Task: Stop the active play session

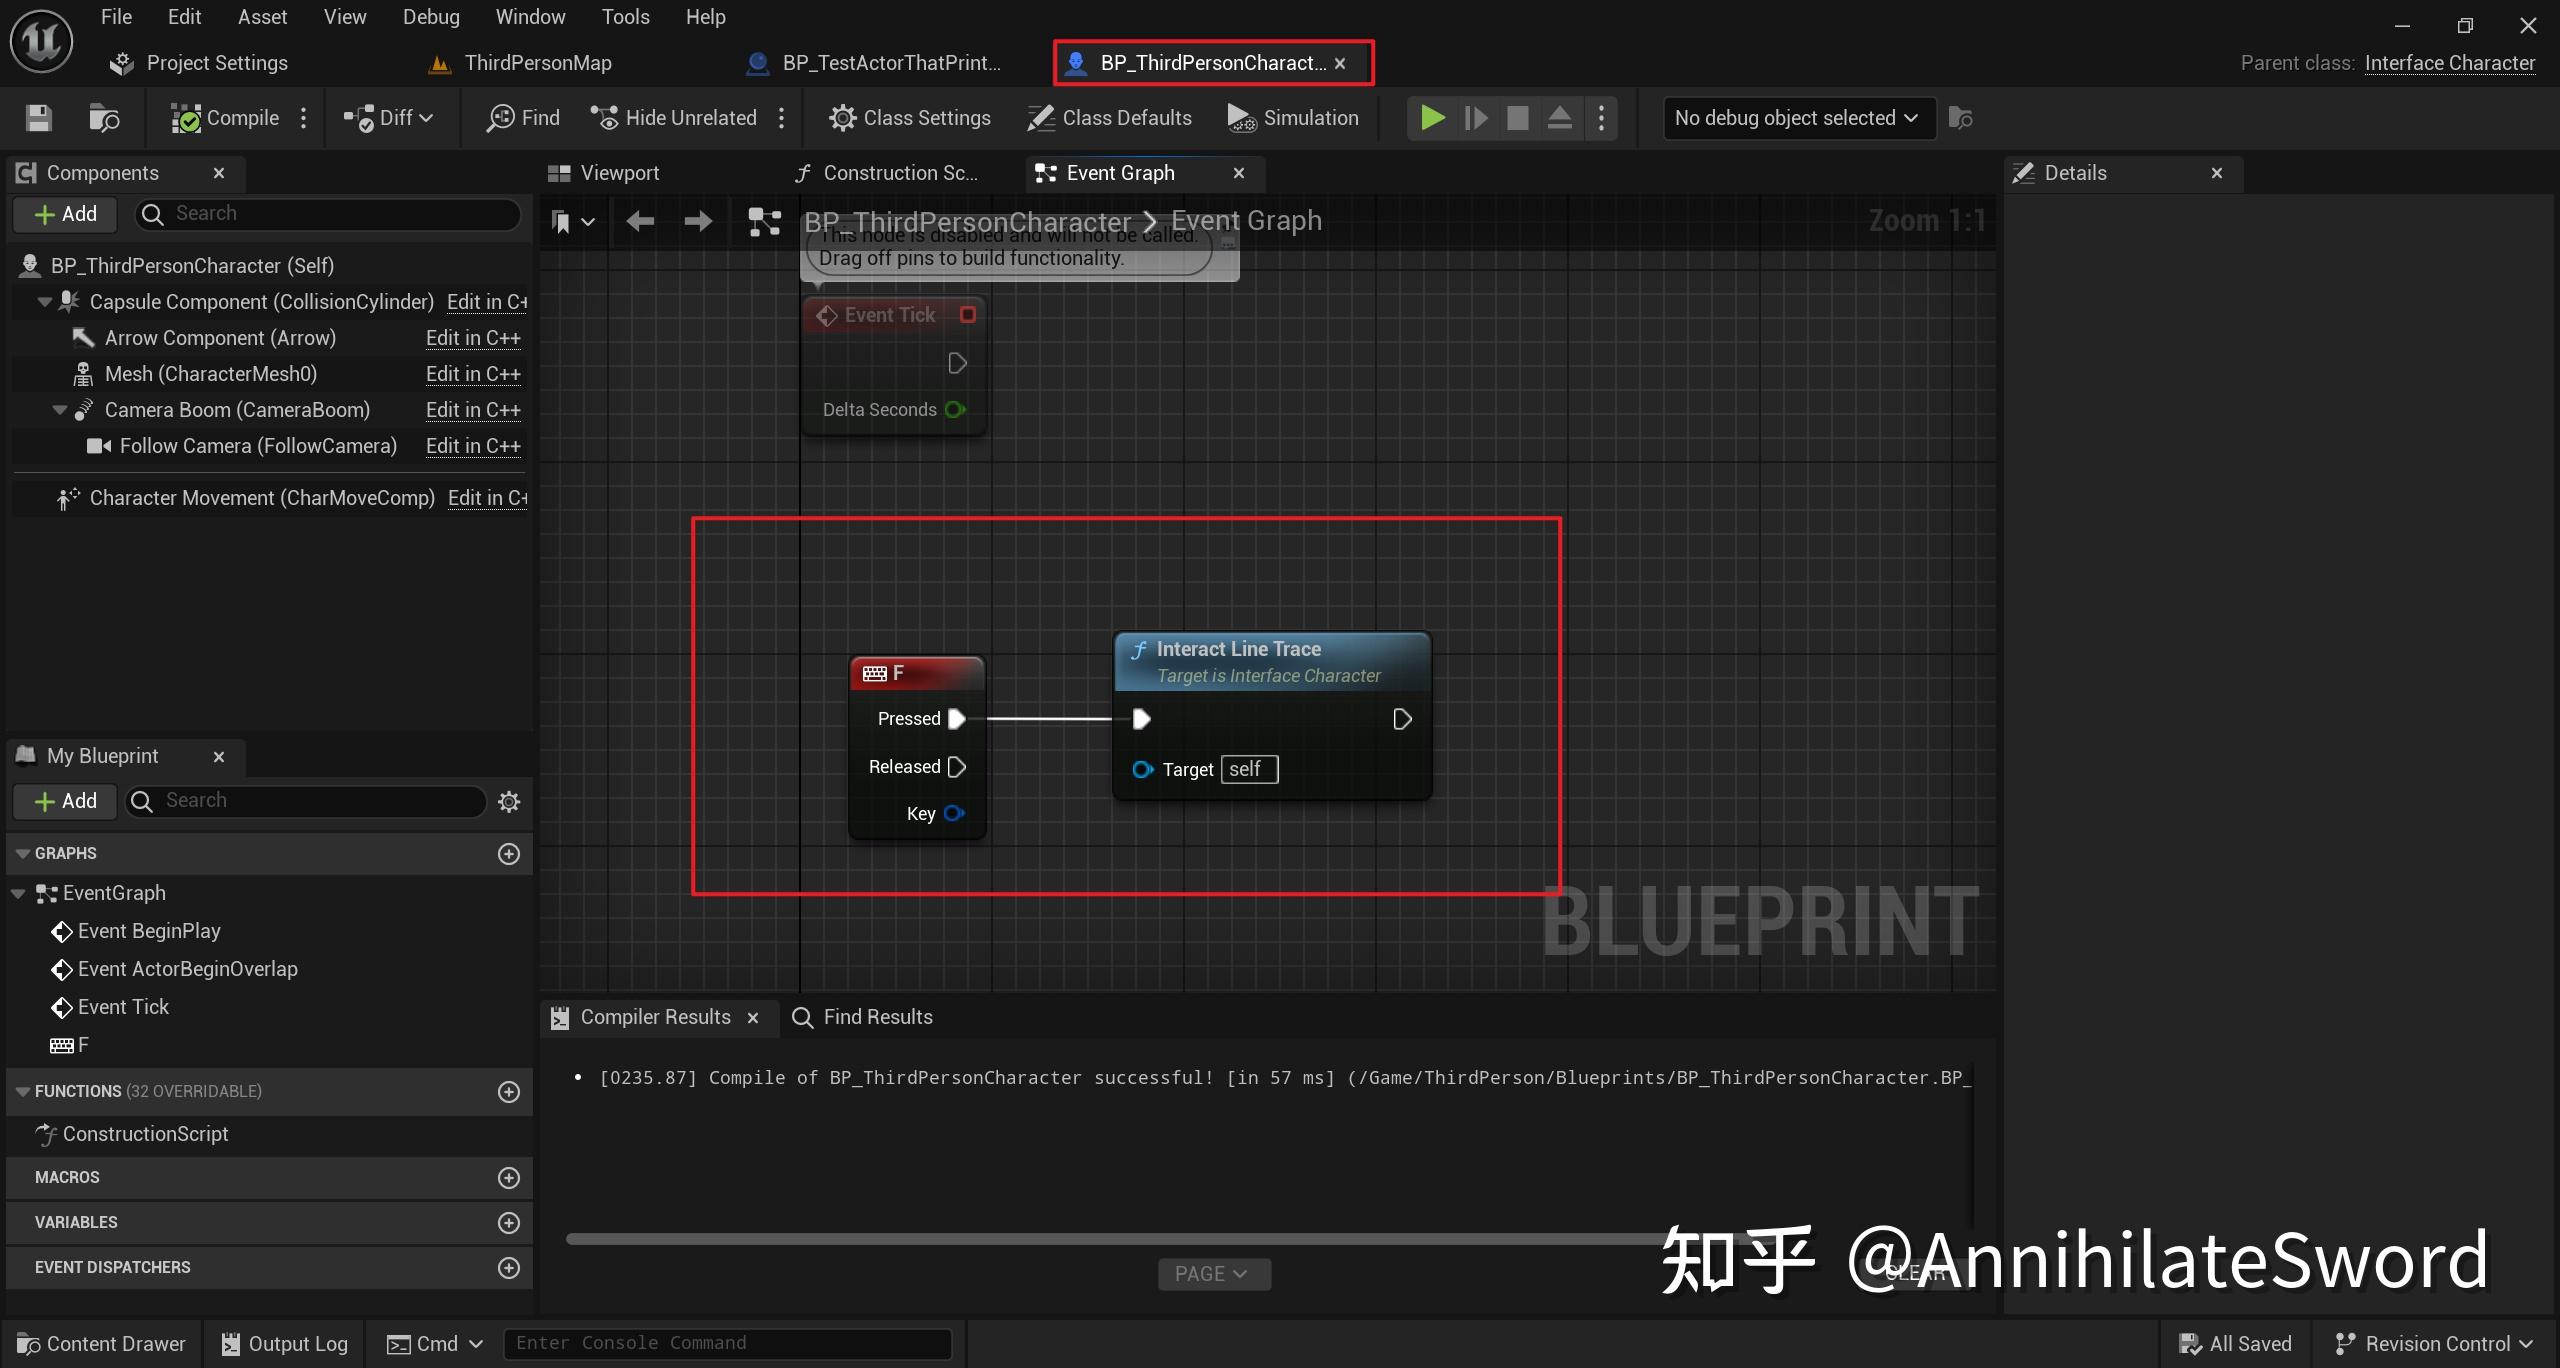Action: [x=1517, y=118]
